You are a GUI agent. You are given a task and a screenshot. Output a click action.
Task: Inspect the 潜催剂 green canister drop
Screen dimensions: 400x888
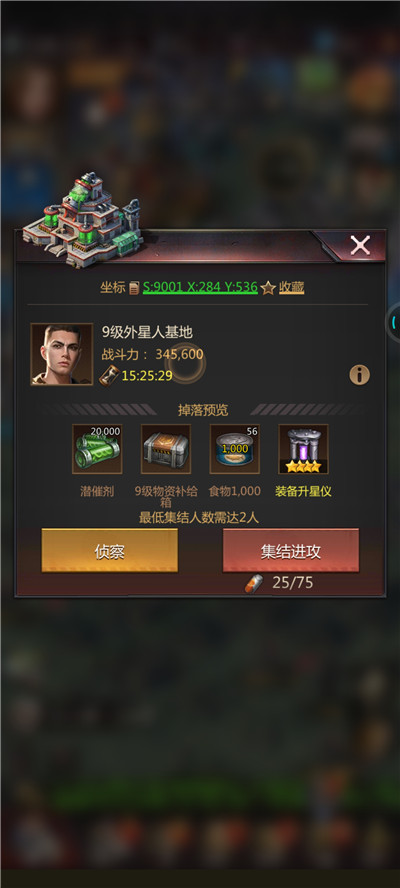click(x=97, y=449)
